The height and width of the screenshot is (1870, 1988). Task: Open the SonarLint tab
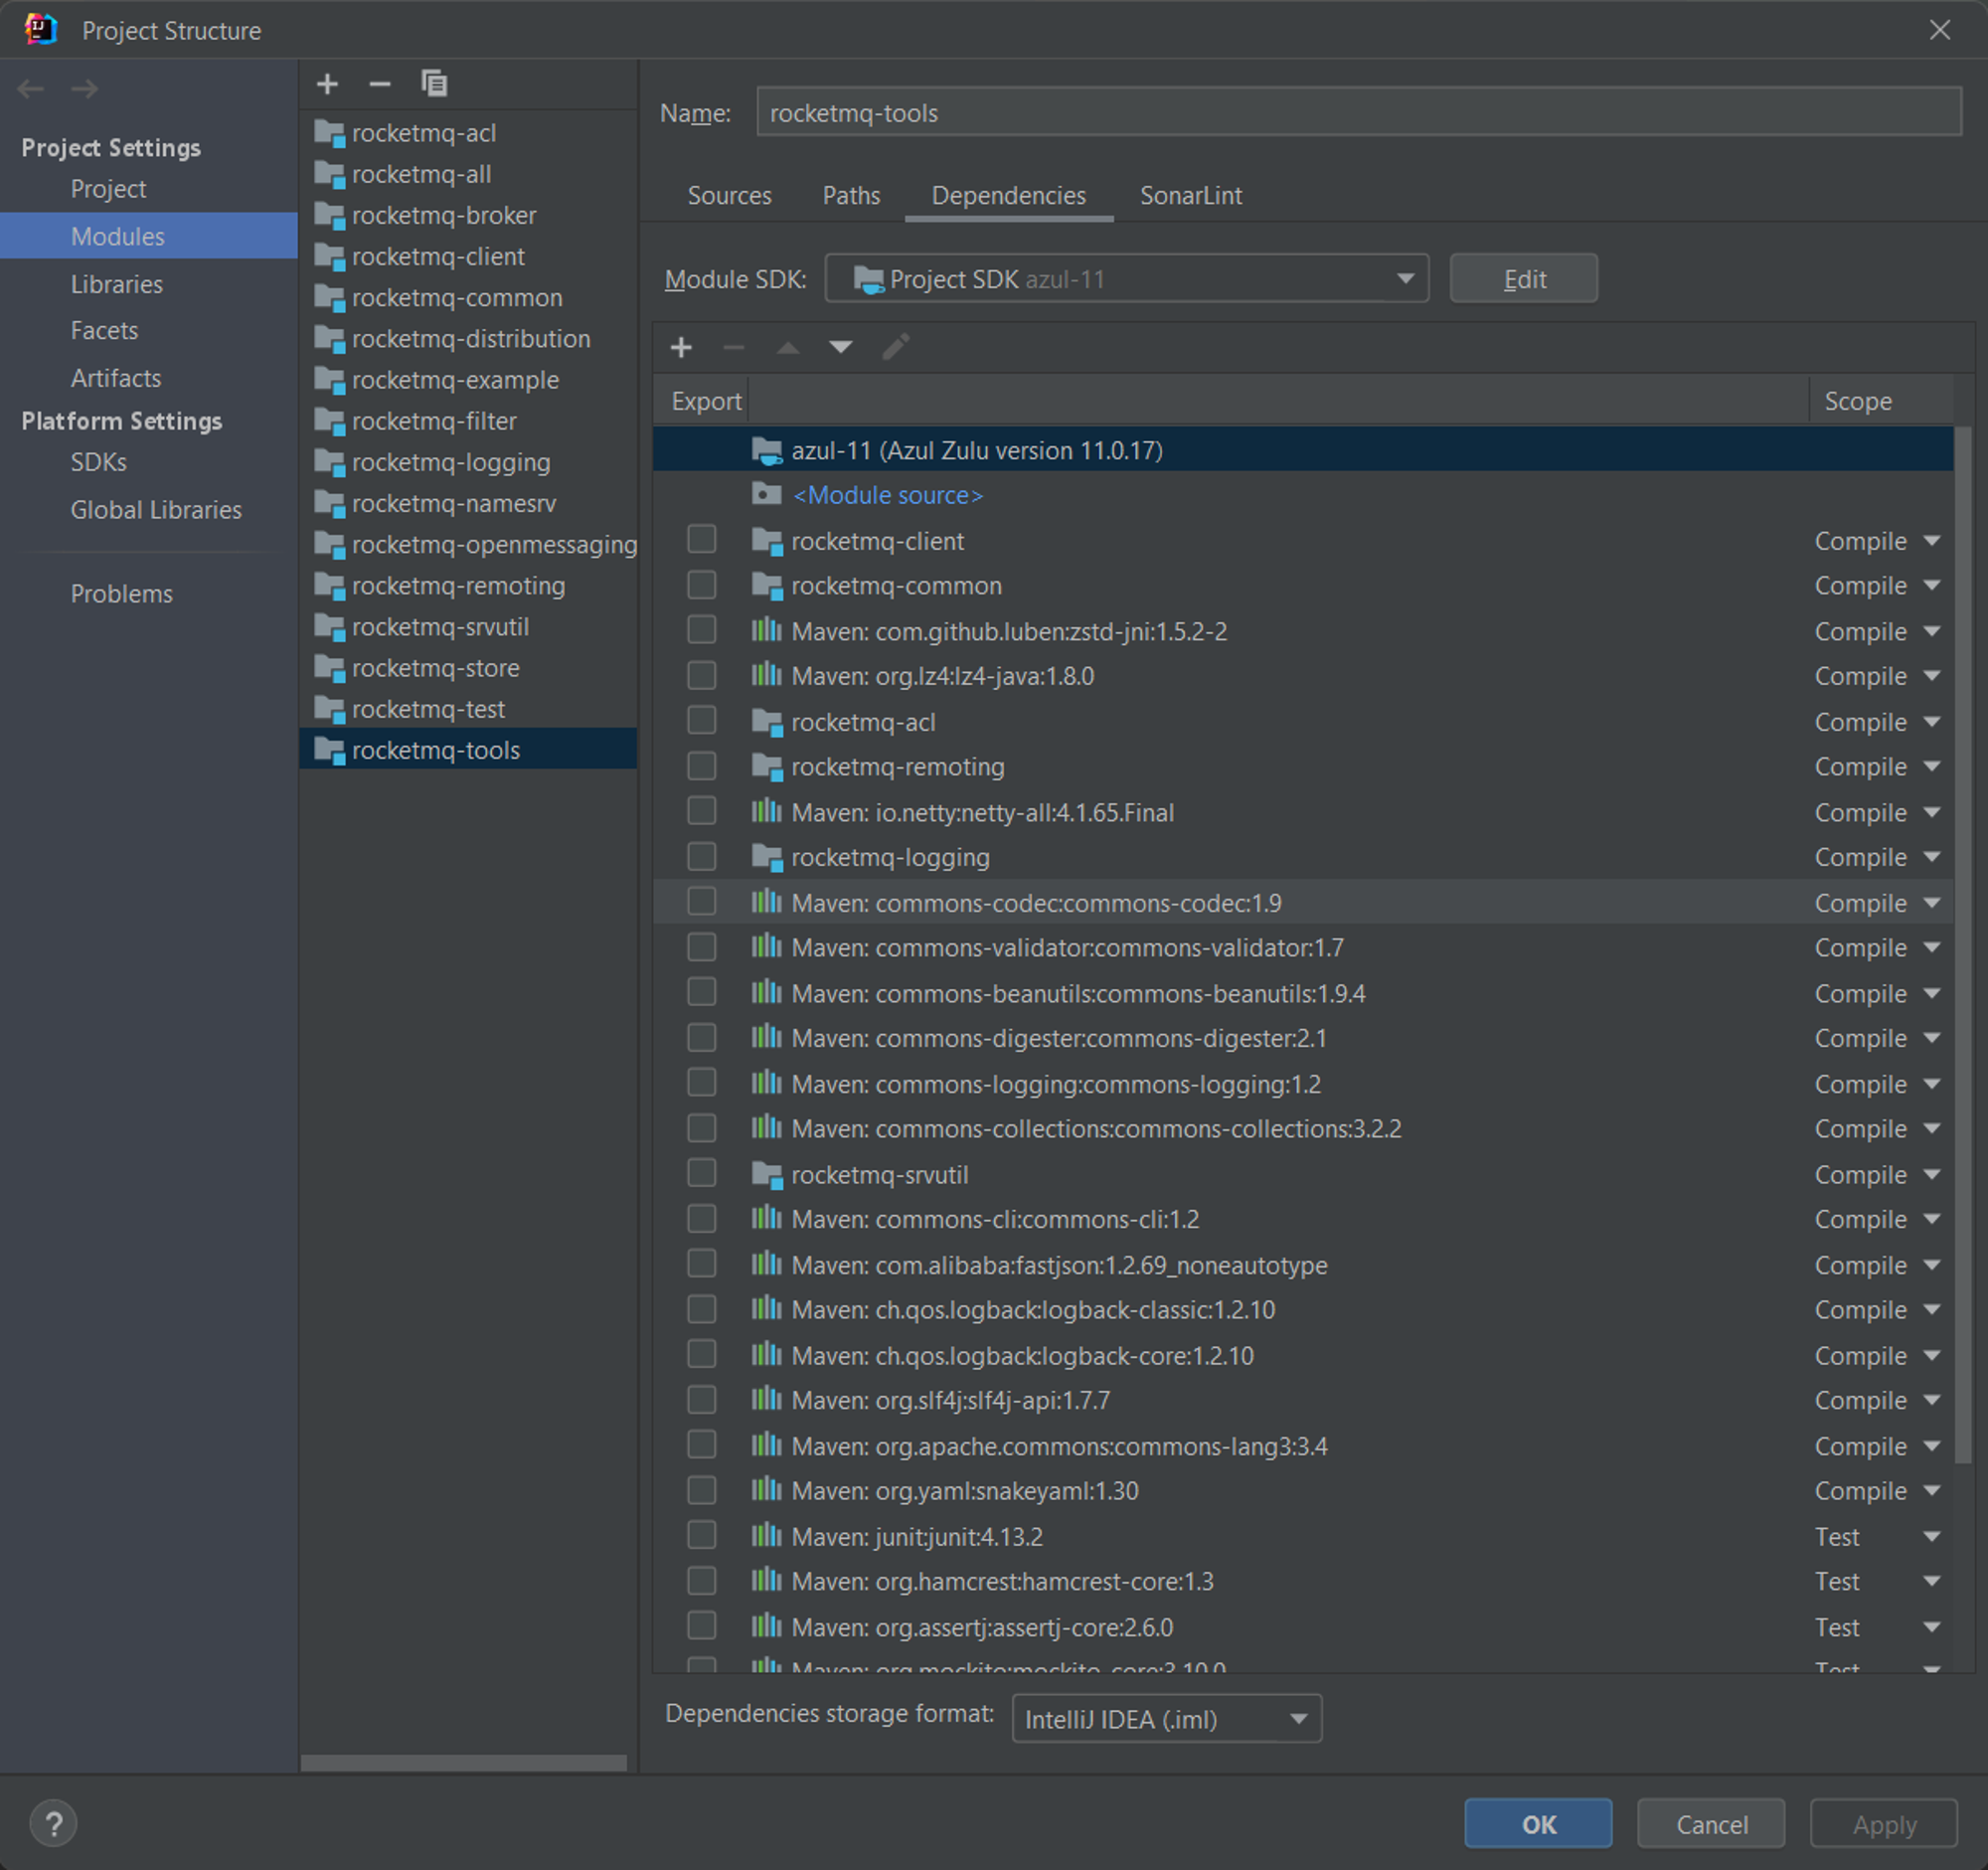pos(1191,196)
